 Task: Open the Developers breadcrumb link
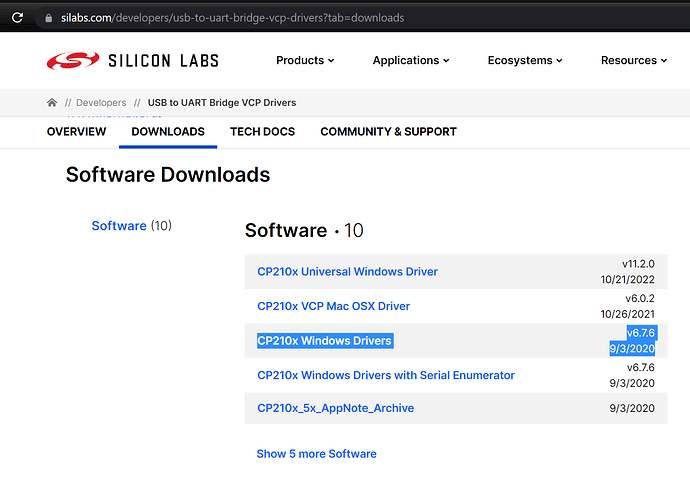[101, 102]
